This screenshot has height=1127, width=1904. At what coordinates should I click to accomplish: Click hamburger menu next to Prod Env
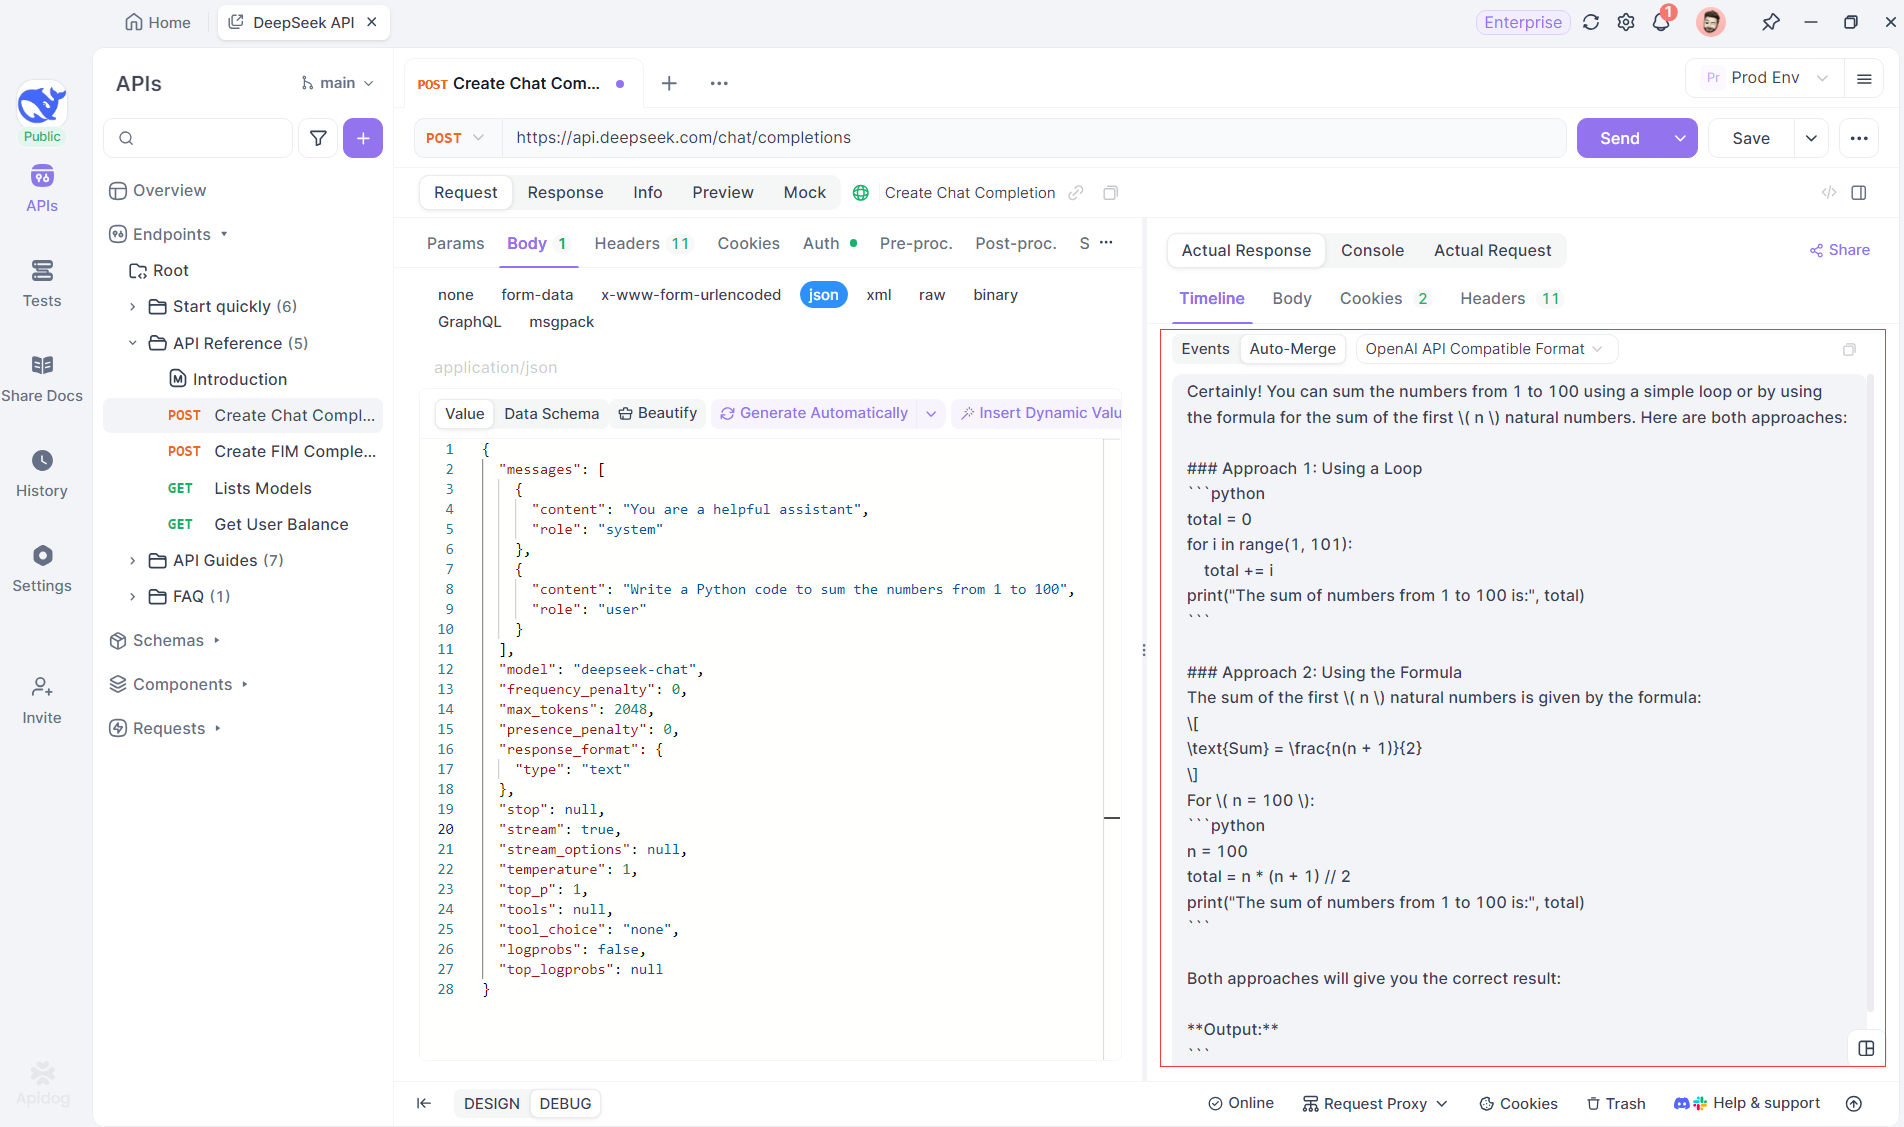coord(1864,78)
